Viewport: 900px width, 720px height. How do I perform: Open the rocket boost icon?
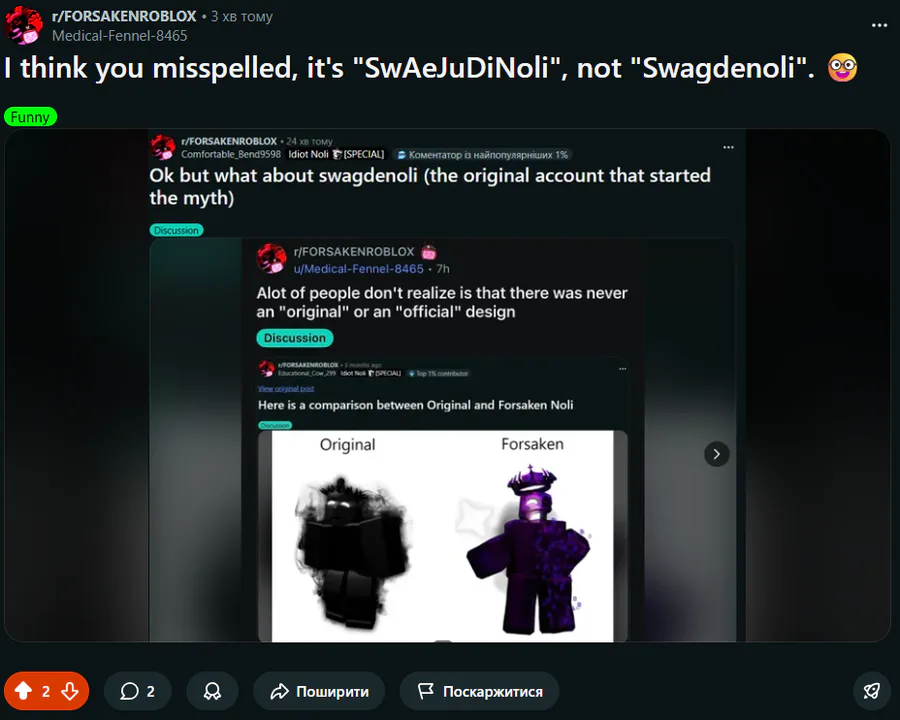[x=872, y=691]
